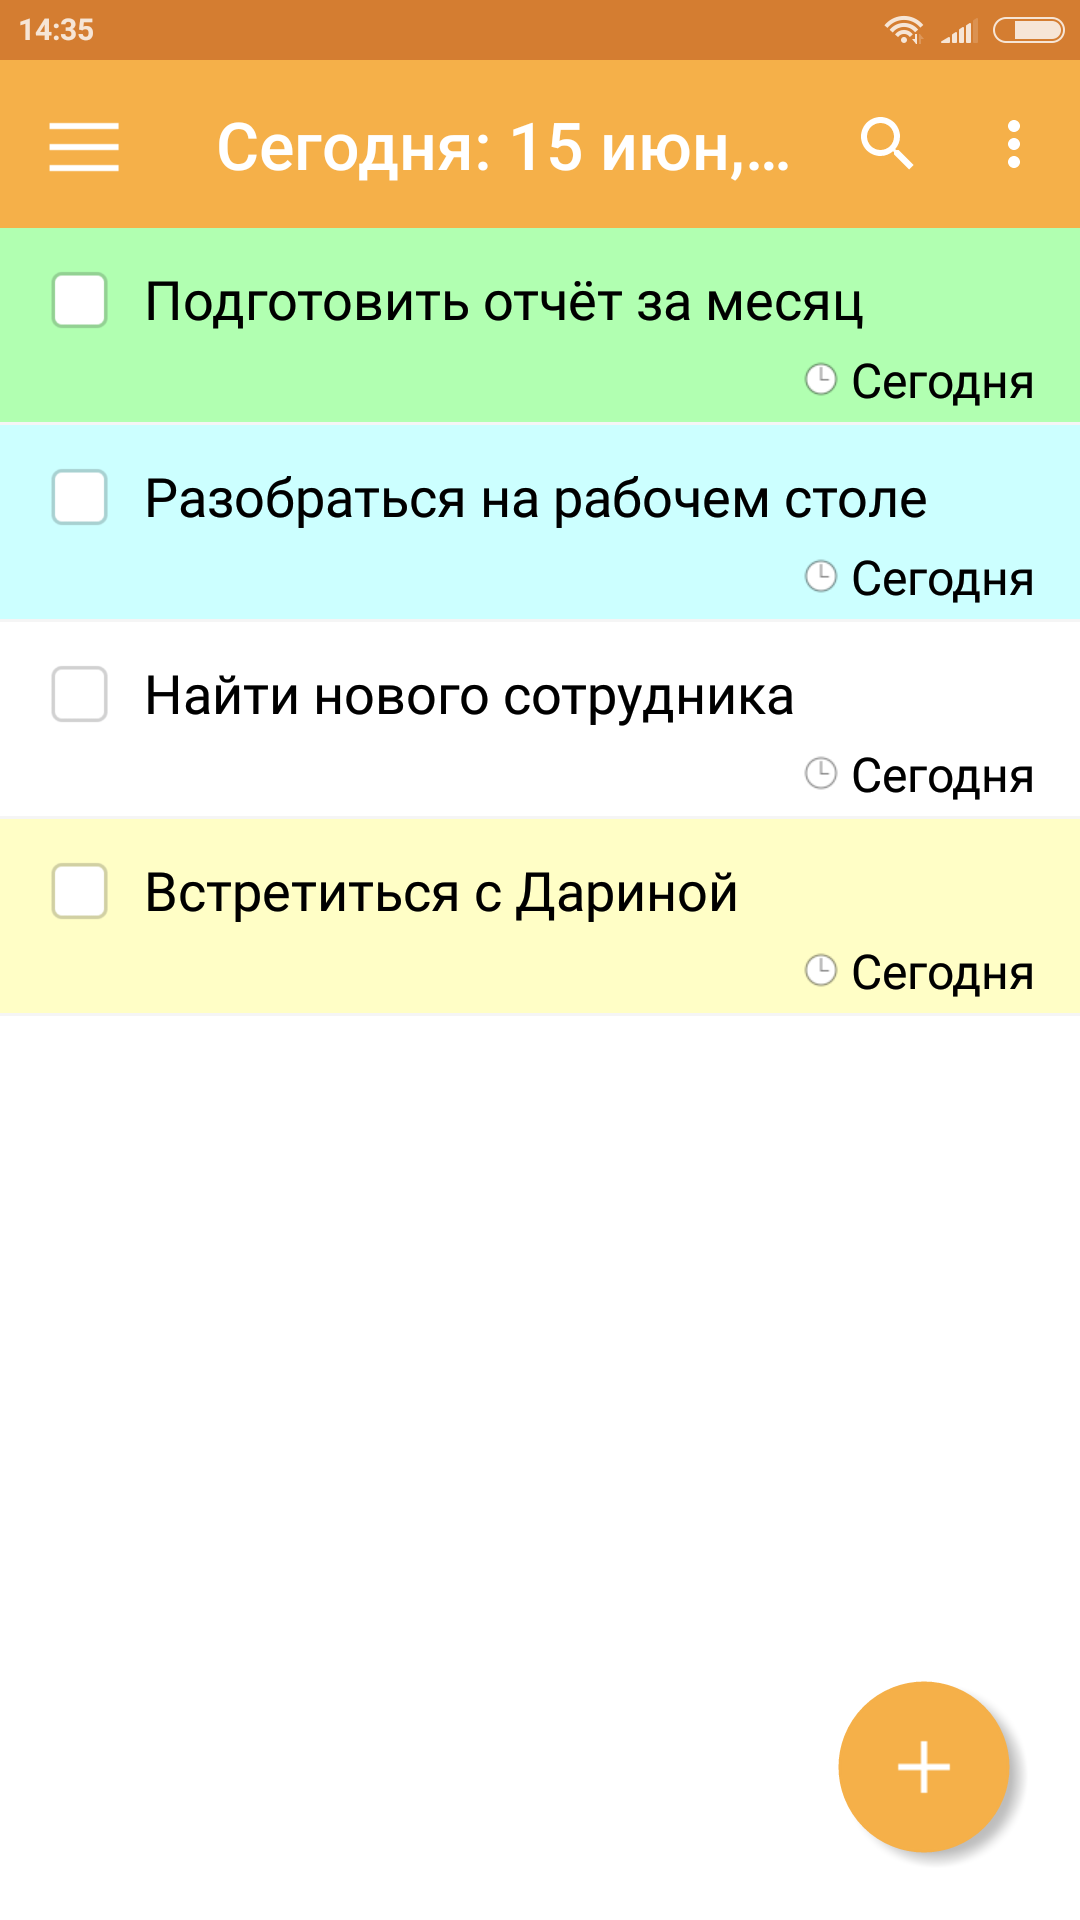Tap the title Сегодня: 15 июн
Viewport: 1080px width, 1920px height.
point(503,147)
